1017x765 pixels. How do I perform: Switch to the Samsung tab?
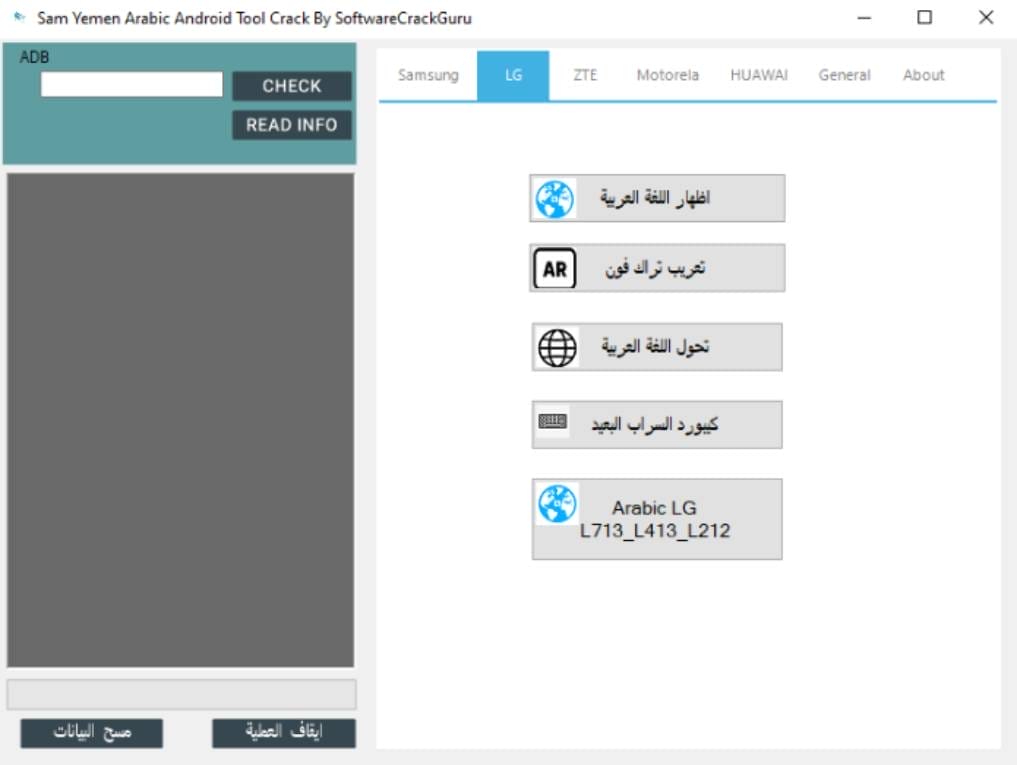tap(427, 74)
